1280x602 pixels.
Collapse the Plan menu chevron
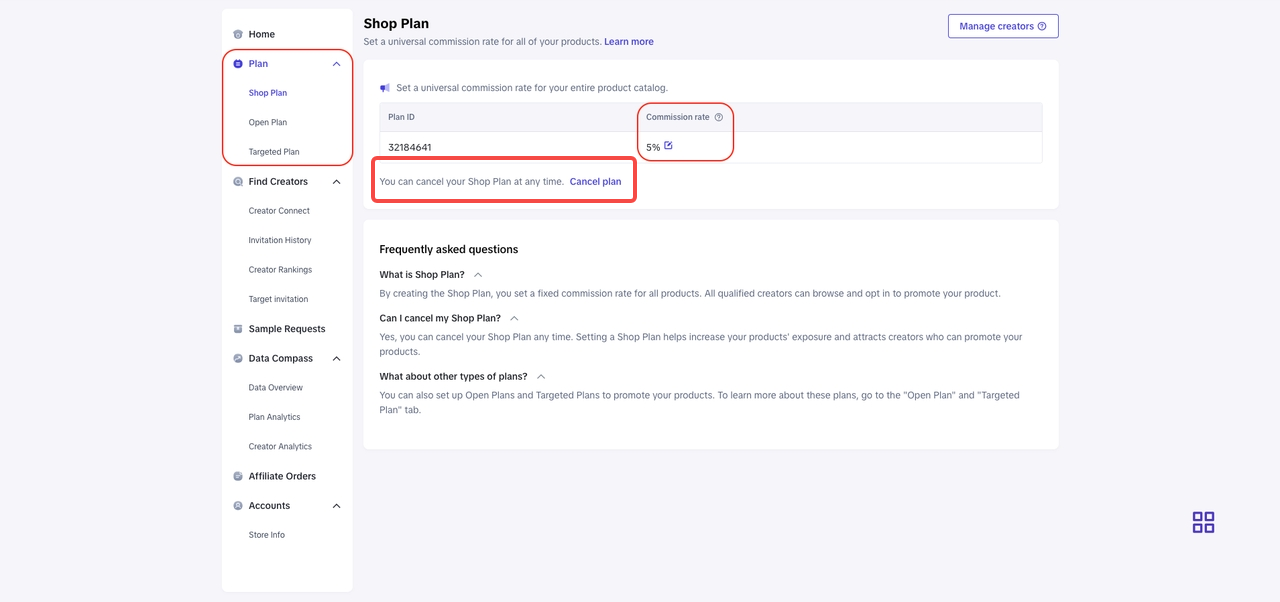336,64
